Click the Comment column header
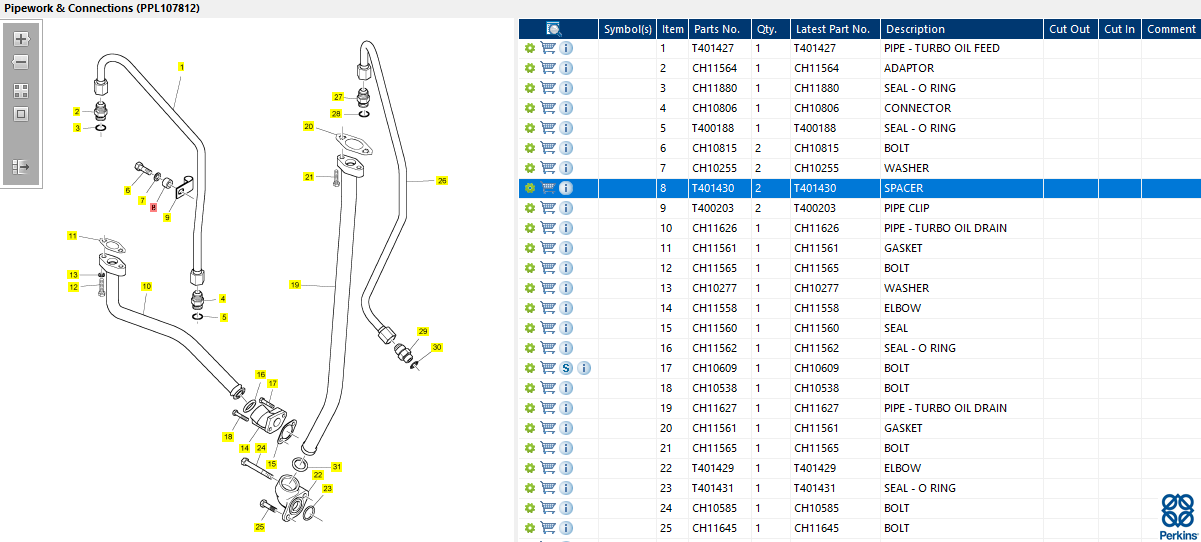 point(1171,29)
